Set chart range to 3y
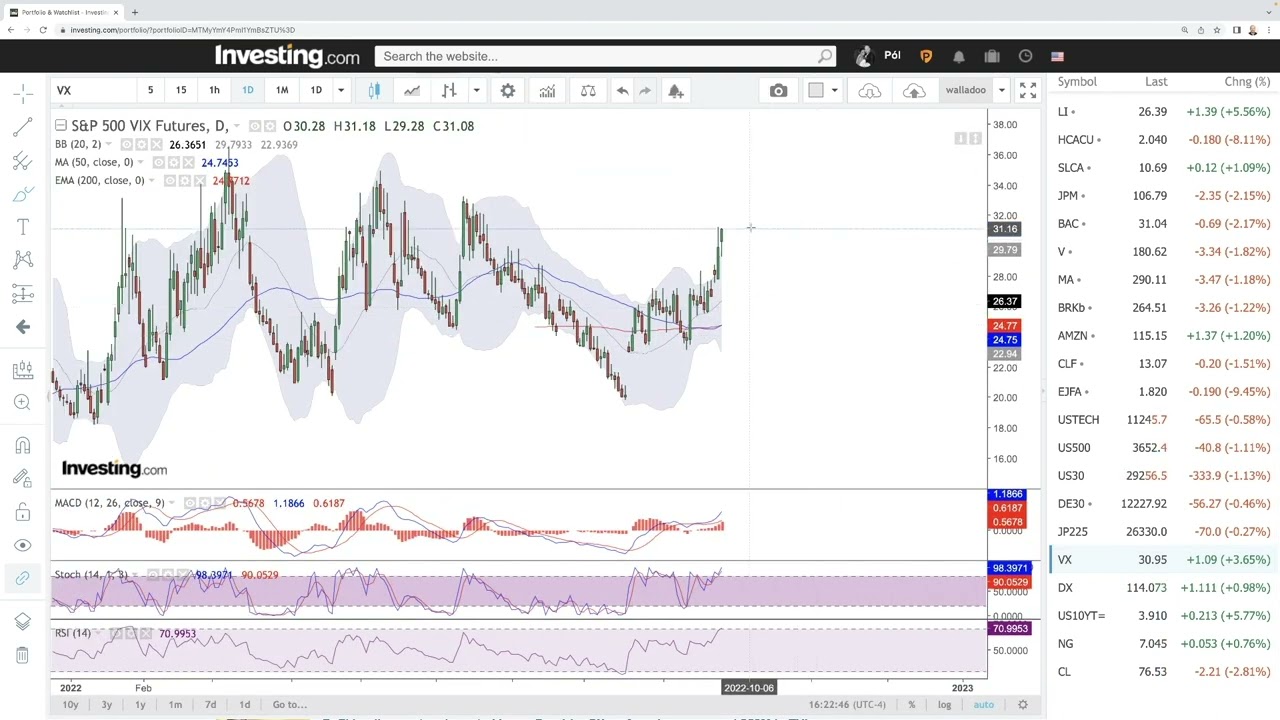Image resolution: width=1280 pixels, height=720 pixels. [106, 705]
